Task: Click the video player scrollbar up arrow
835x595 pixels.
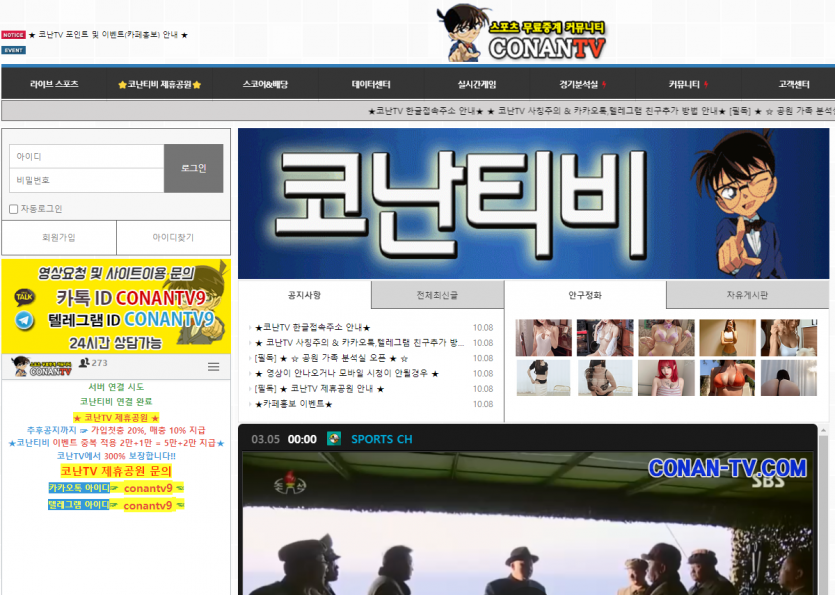Action: pos(823,430)
